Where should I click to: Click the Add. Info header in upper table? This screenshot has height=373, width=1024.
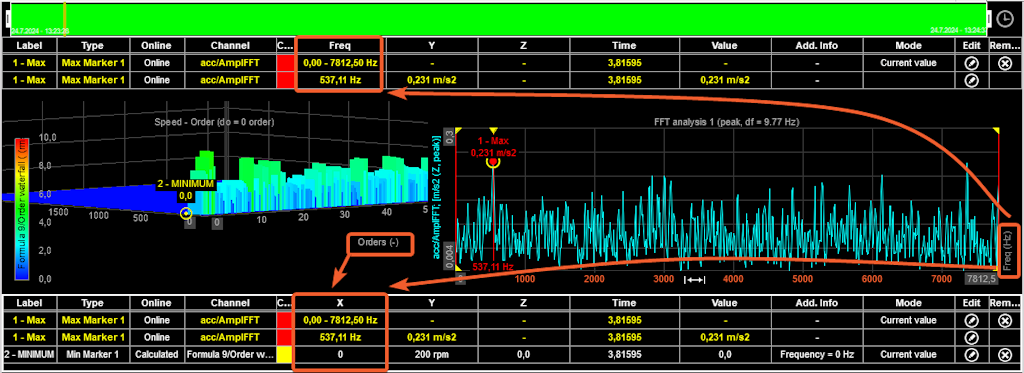[x=817, y=46]
